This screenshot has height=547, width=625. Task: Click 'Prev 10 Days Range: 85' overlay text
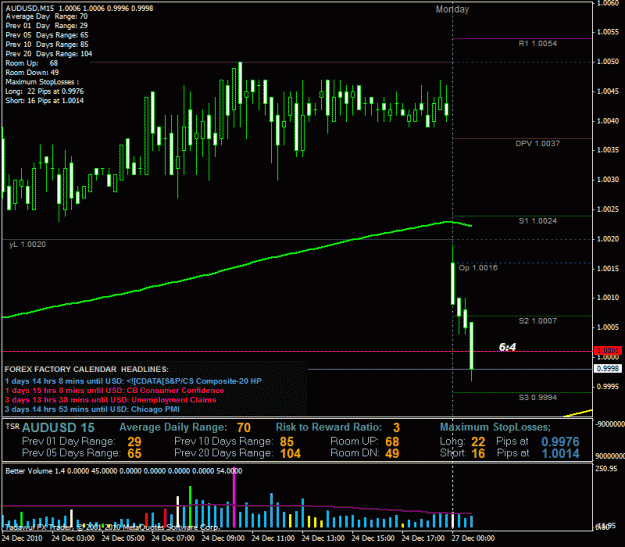pos(47,45)
